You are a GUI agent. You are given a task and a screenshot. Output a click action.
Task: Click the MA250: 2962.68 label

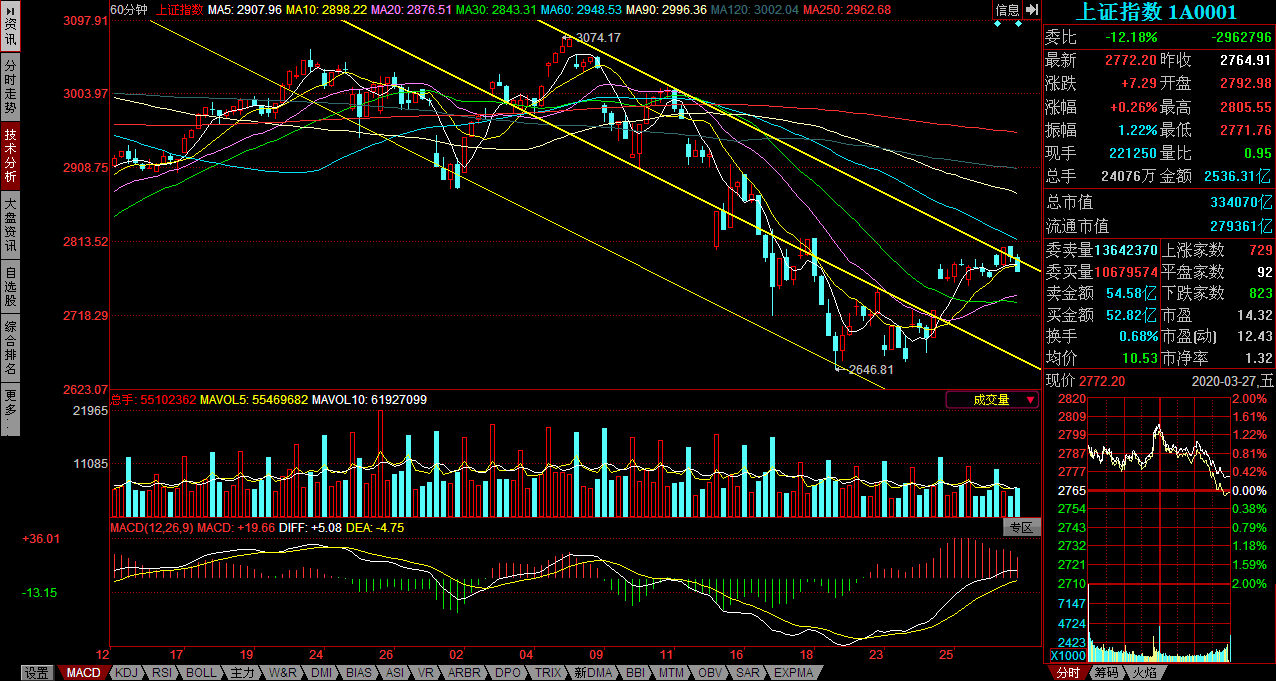846,10
